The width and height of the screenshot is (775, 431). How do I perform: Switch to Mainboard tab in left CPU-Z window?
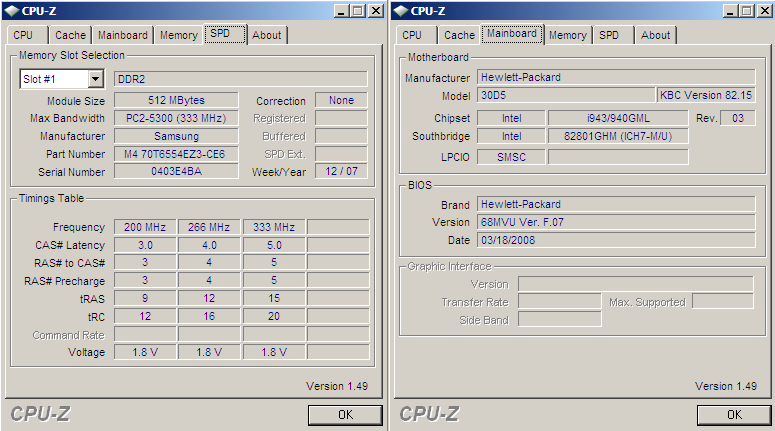[123, 36]
